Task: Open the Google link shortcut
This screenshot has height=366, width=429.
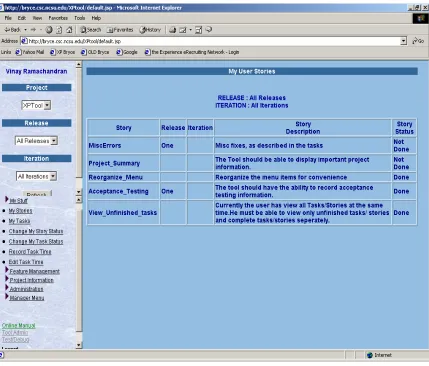Action: pos(127,52)
